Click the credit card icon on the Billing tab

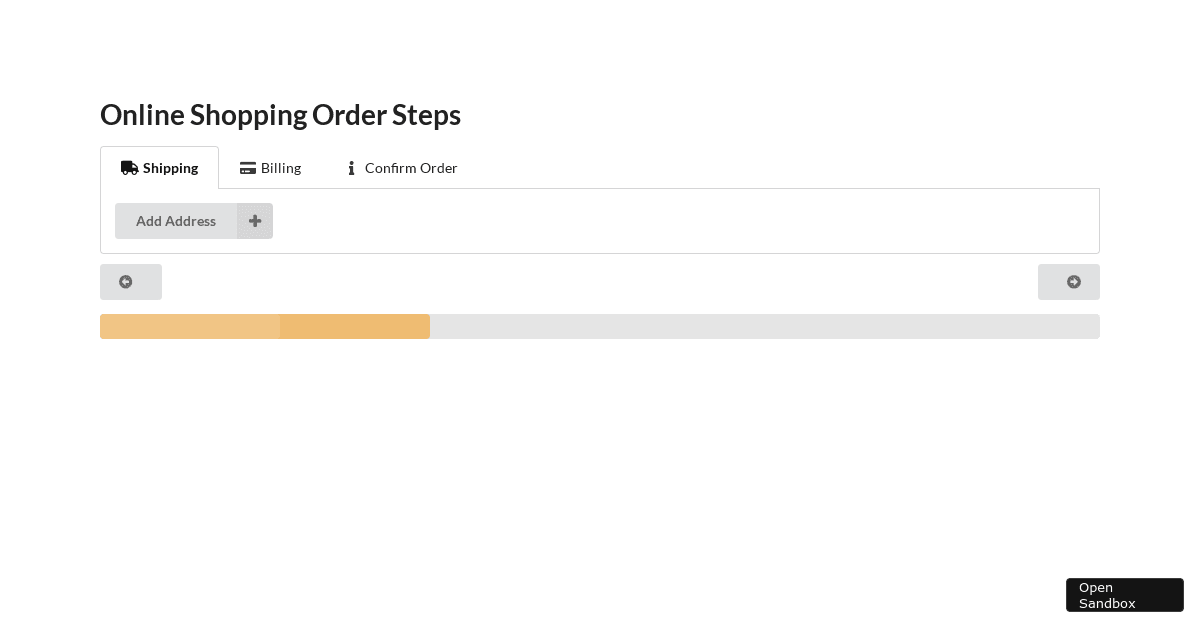(x=247, y=168)
